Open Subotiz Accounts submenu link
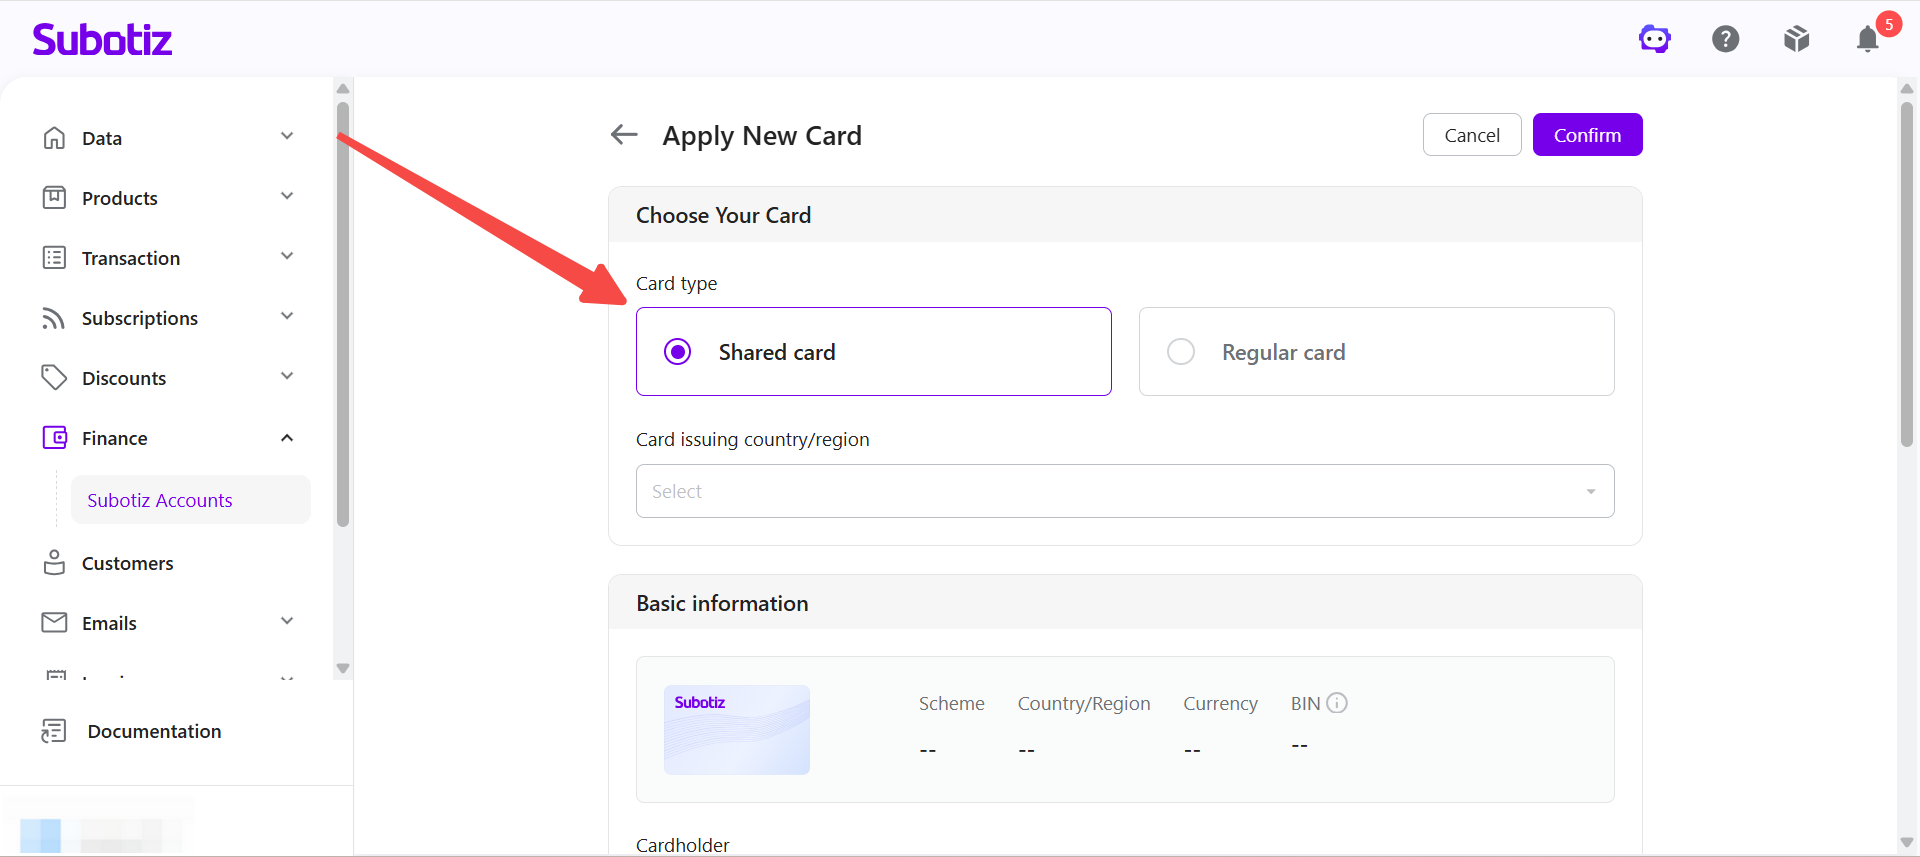Image resolution: width=1920 pixels, height=857 pixels. click(190, 500)
